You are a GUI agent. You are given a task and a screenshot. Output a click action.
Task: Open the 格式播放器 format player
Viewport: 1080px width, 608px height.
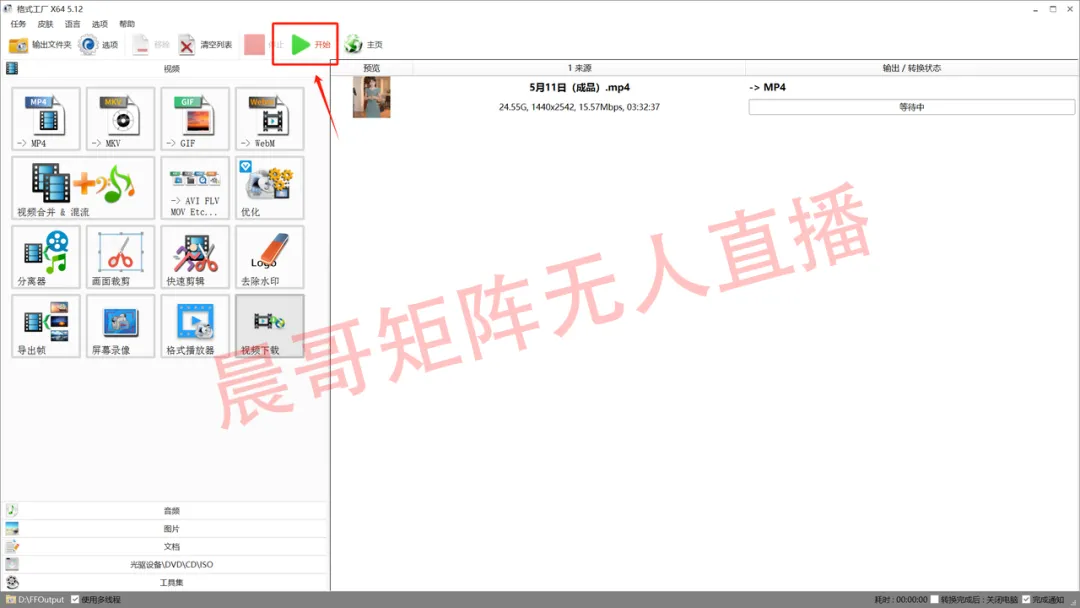click(195, 326)
